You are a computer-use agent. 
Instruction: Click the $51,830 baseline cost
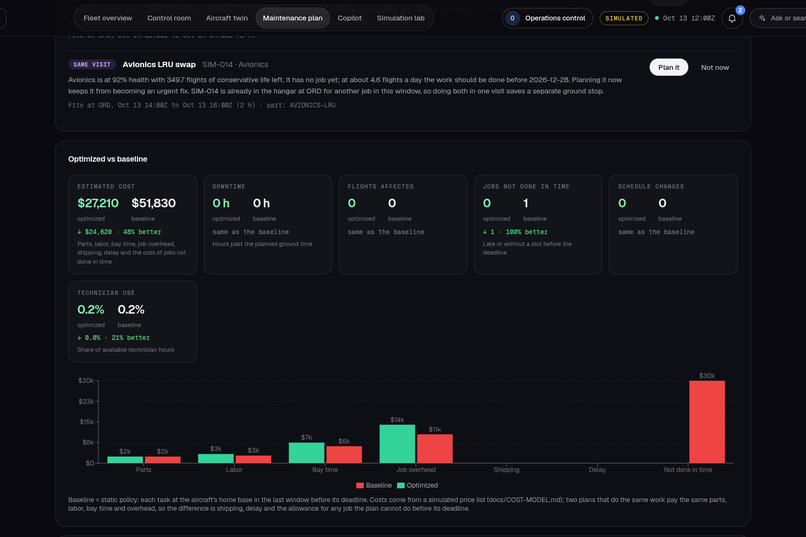(153, 203)
